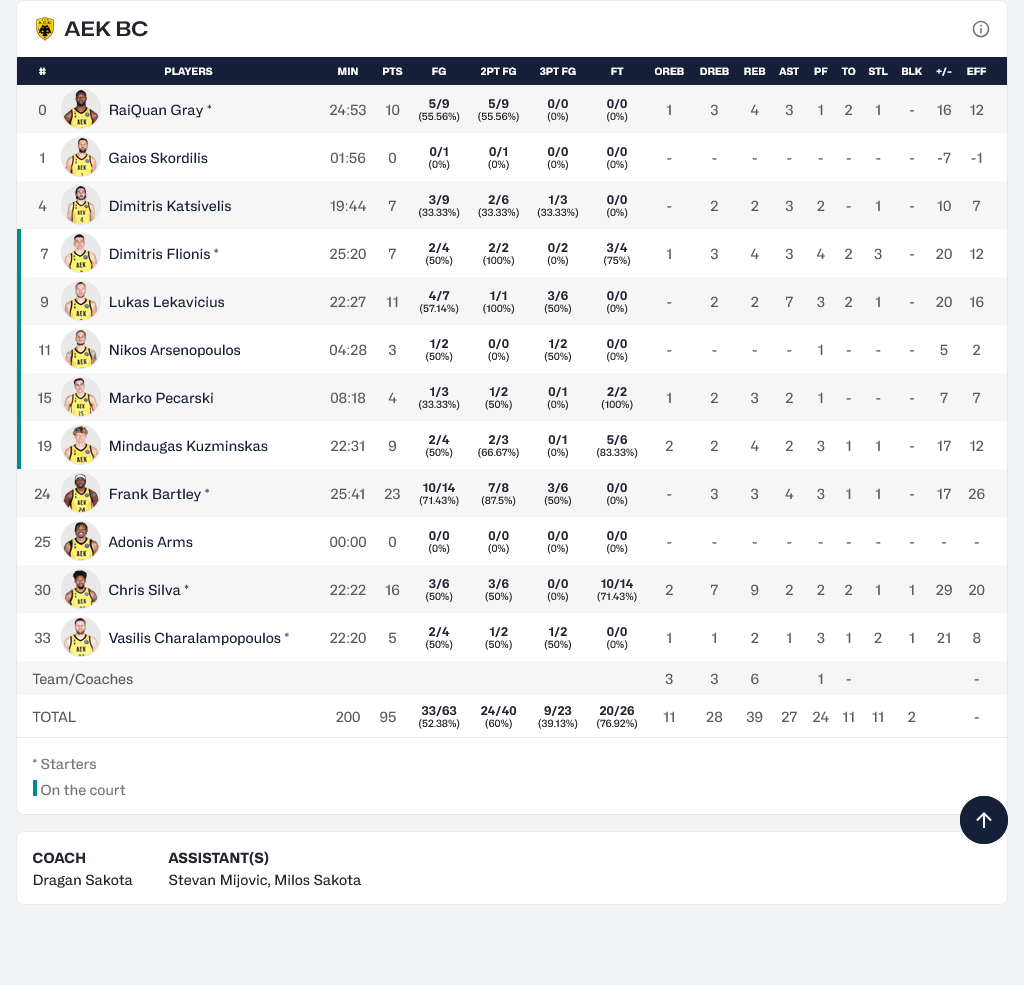Viewport: 1024px width, 985px height.
Task: Click Frank Bartley's player photo
Action: point(81,493)
